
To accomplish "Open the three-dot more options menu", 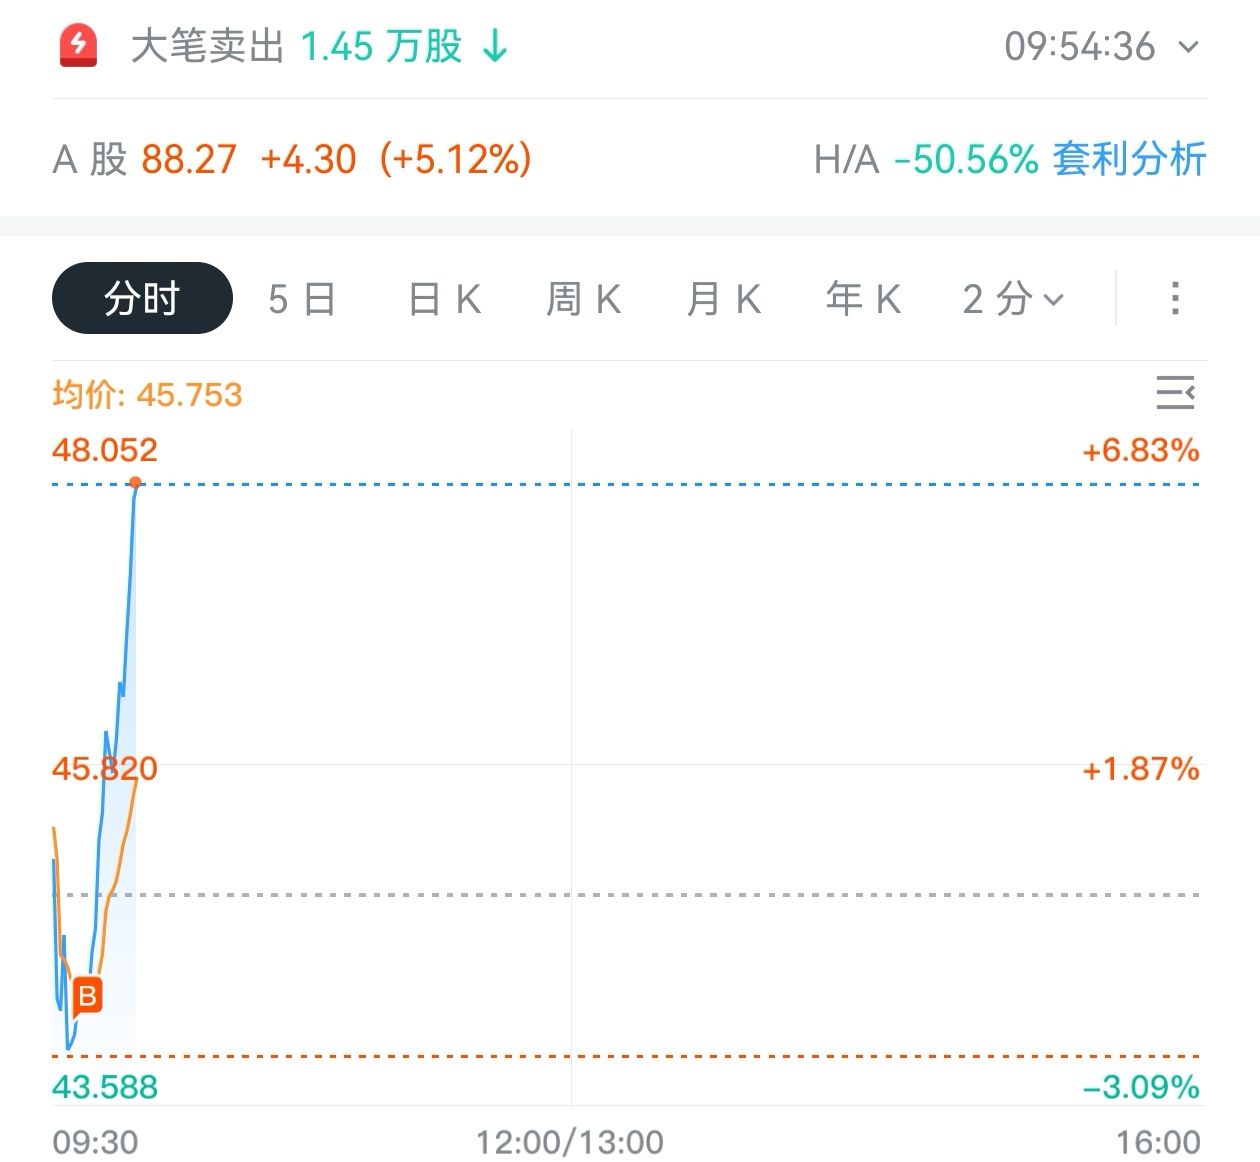I will 1175,298.
